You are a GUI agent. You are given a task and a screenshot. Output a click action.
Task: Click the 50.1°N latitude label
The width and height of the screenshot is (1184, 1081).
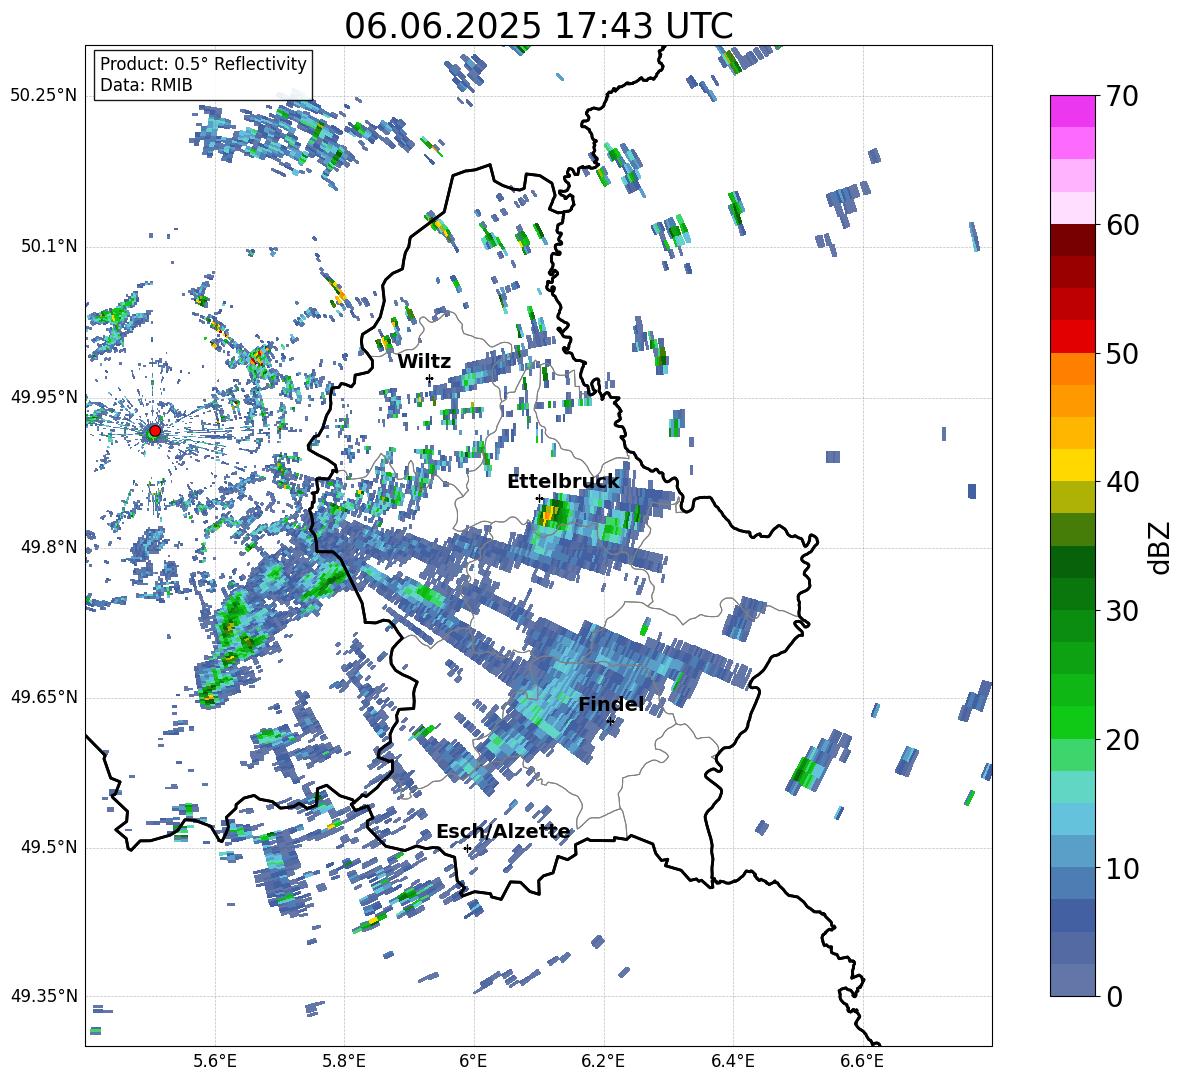pos(48,246)
